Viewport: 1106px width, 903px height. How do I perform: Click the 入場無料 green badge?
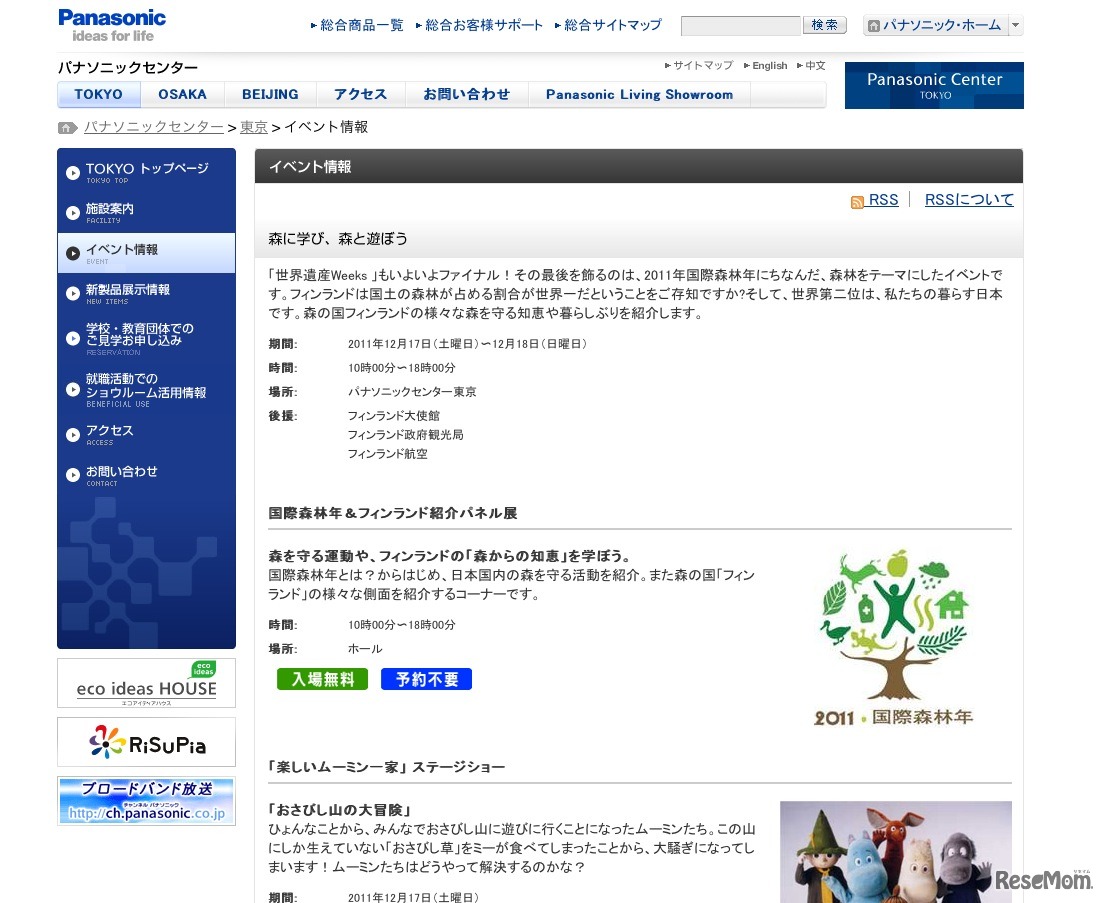pos(322,678)
